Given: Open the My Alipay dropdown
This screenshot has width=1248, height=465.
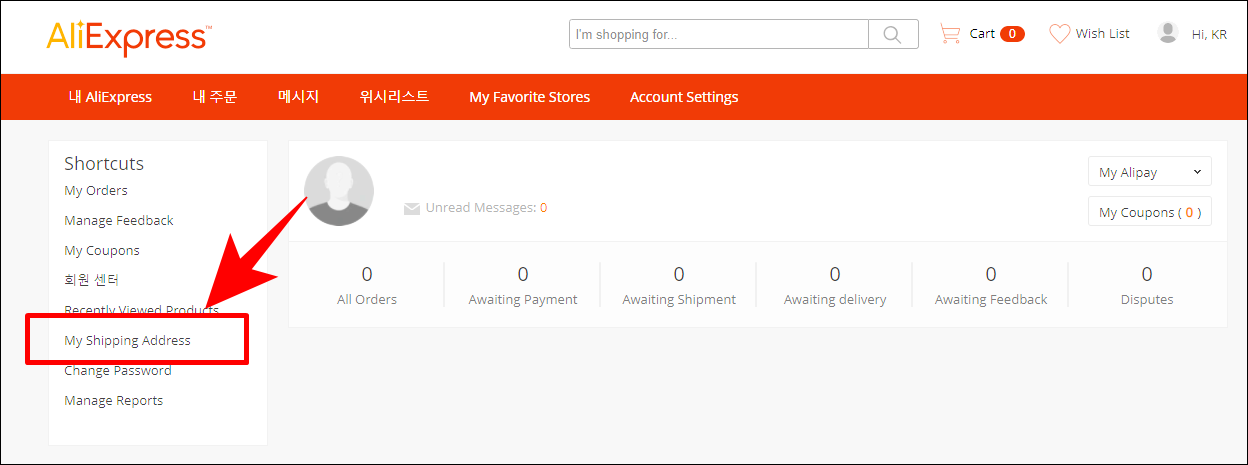Looking at the screenshot, I should 1149,172.
